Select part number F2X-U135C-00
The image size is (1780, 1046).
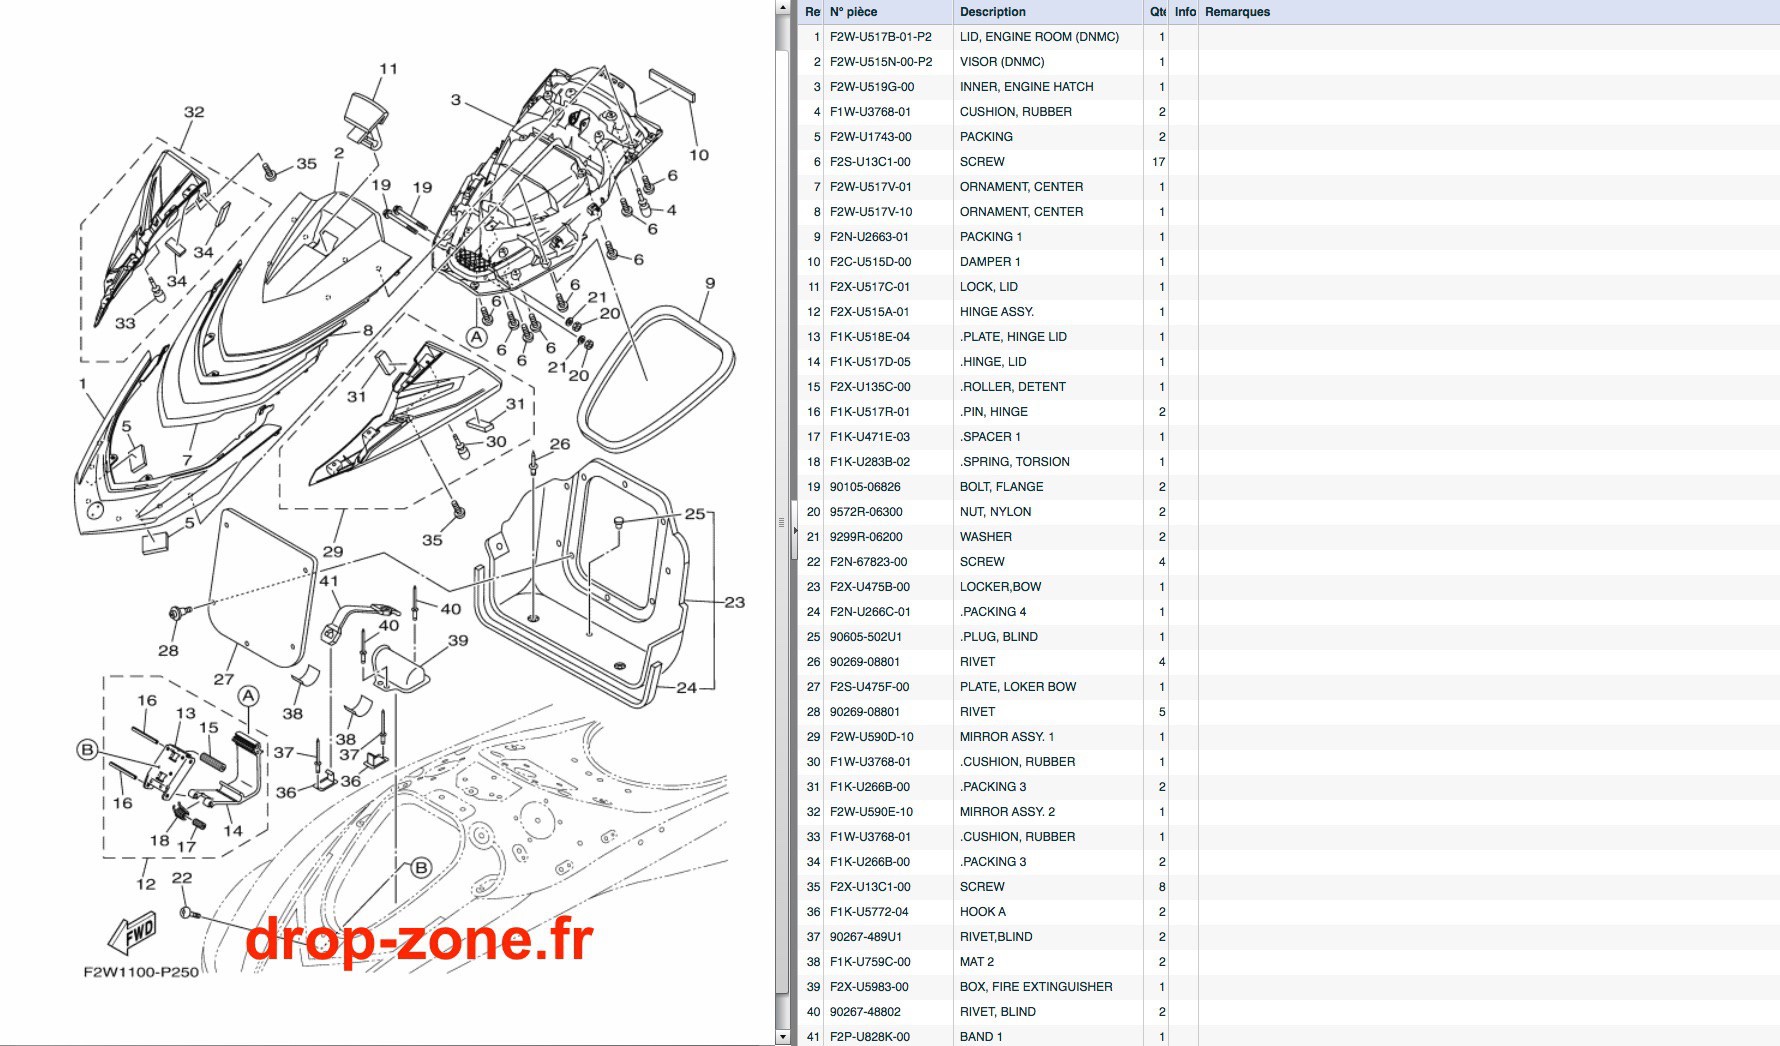pos(870,387)
